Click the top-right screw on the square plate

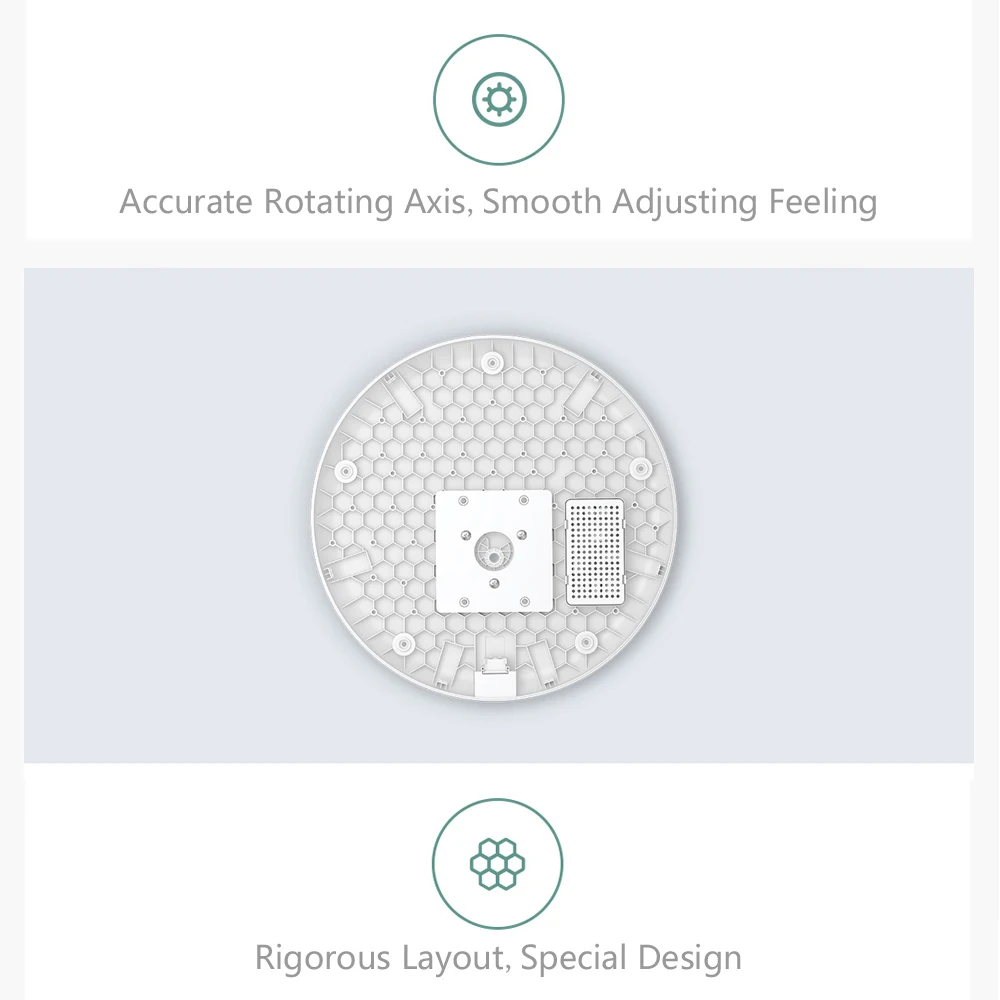coord(524,500)
